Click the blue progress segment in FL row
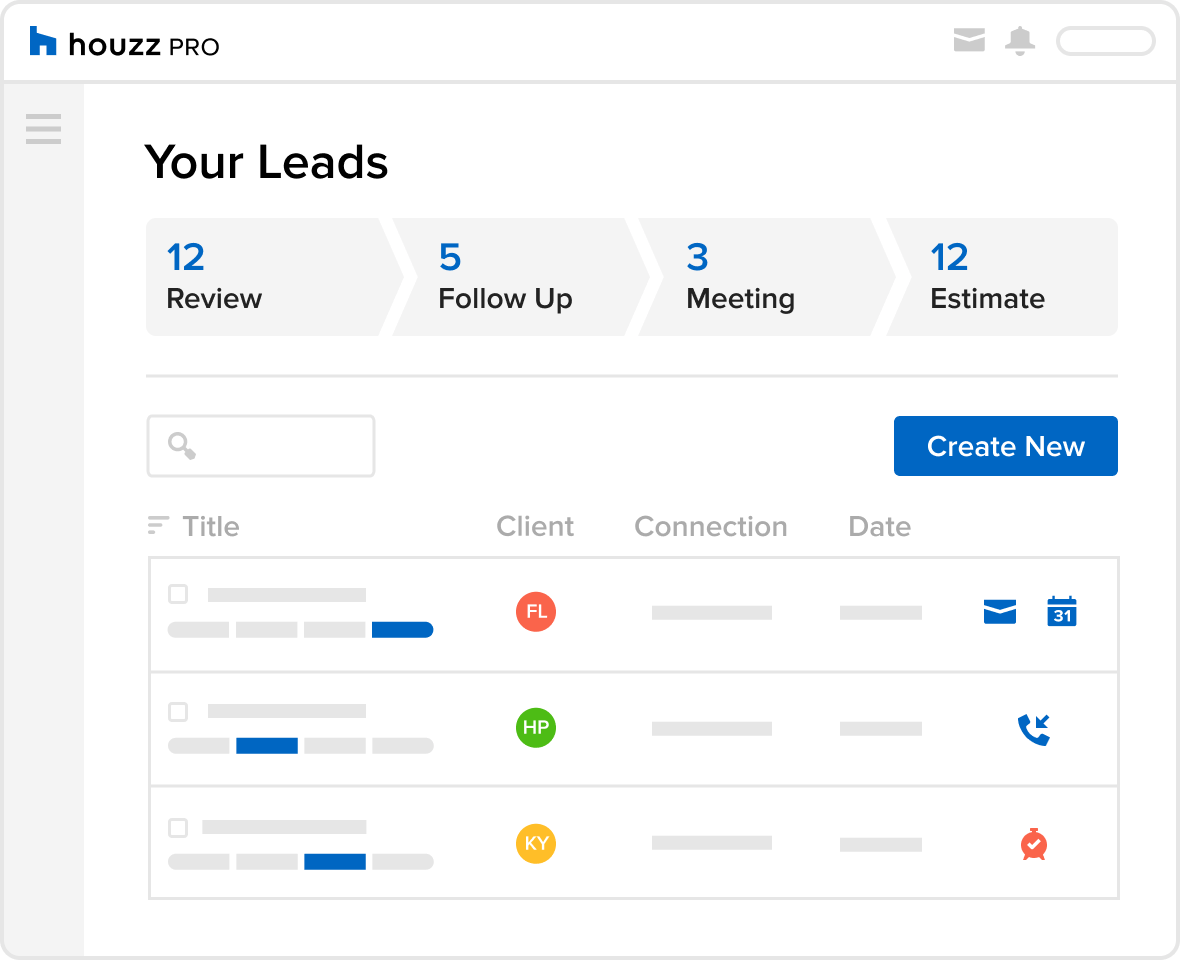1180x960 pixels. click(402, 630)
